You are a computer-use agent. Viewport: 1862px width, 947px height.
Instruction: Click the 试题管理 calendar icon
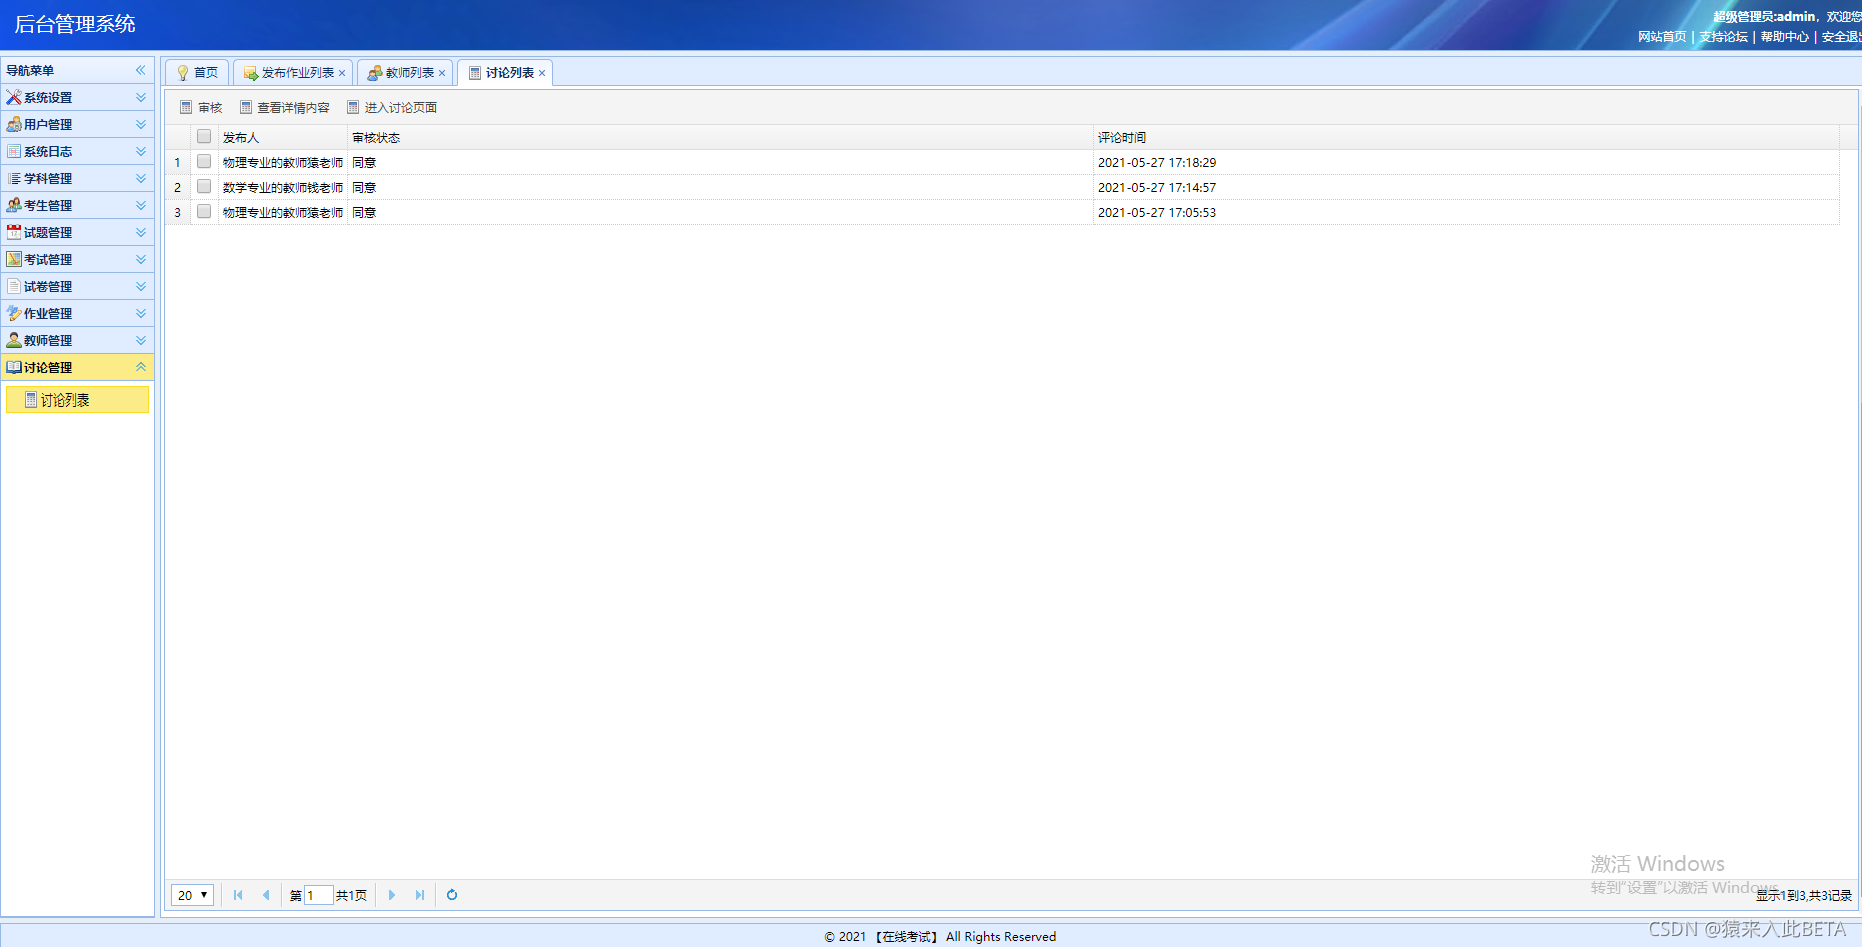point(14,233)
